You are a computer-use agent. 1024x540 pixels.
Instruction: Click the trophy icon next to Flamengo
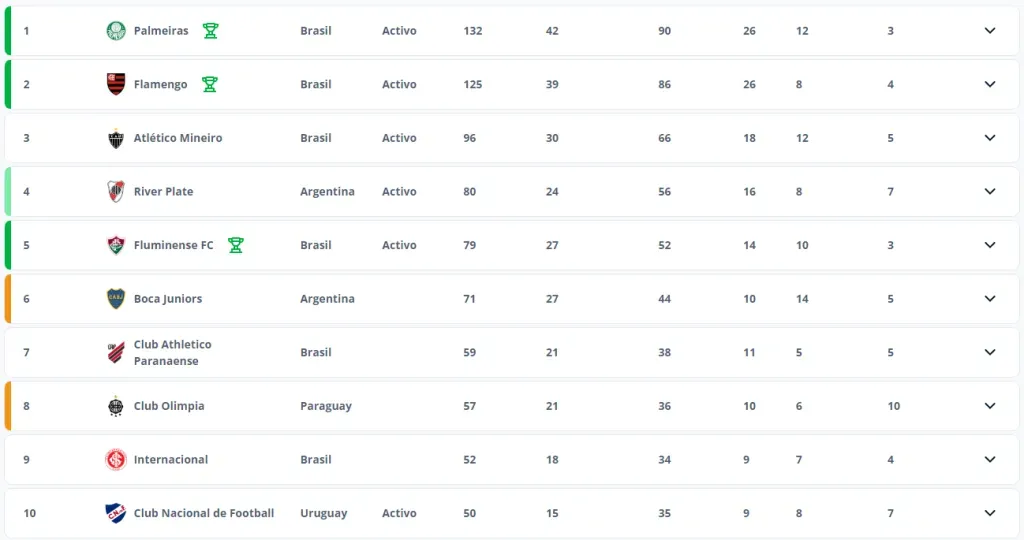pos(209,84)
